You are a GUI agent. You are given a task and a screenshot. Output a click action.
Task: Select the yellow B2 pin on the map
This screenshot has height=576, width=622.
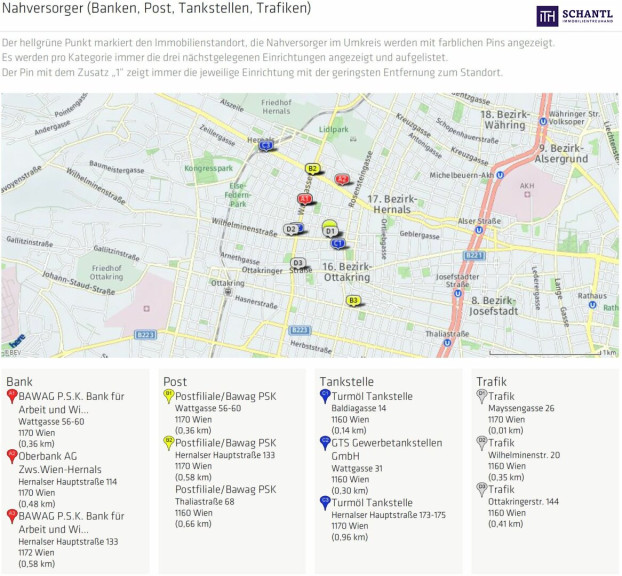click(x=312, y=169)
